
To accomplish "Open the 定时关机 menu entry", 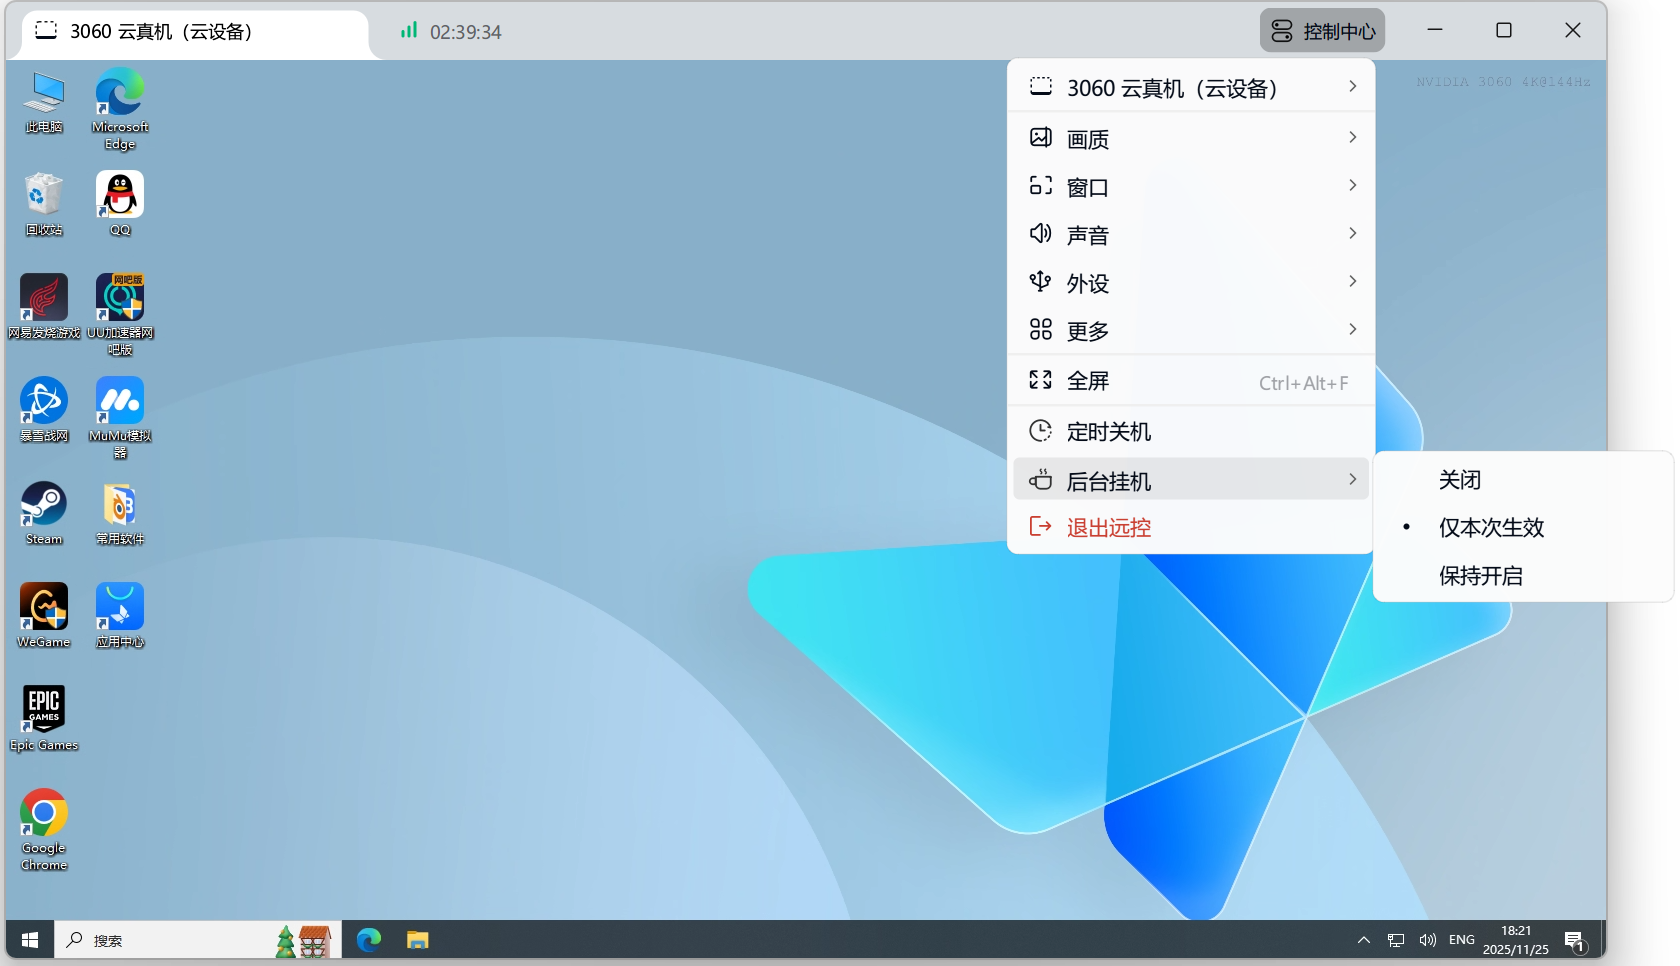I will (1190, 432).
